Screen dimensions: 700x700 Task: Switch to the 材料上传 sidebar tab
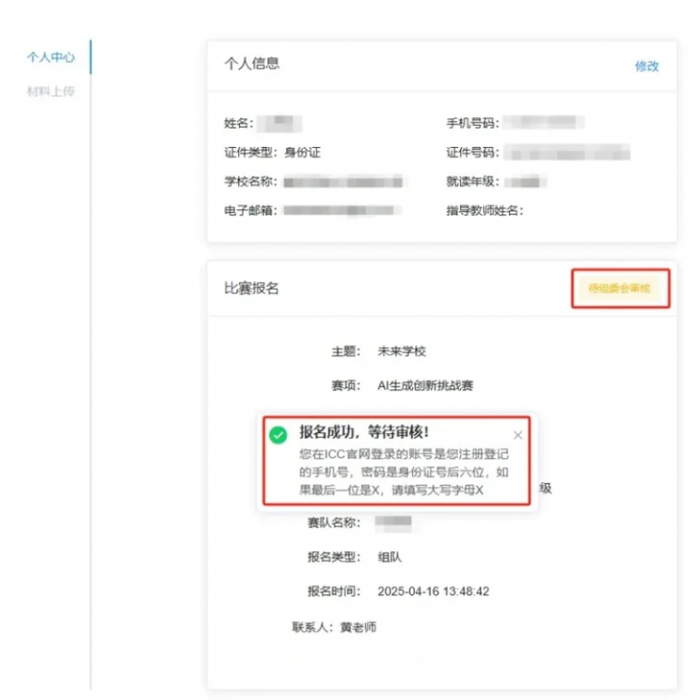click(50, 92)
